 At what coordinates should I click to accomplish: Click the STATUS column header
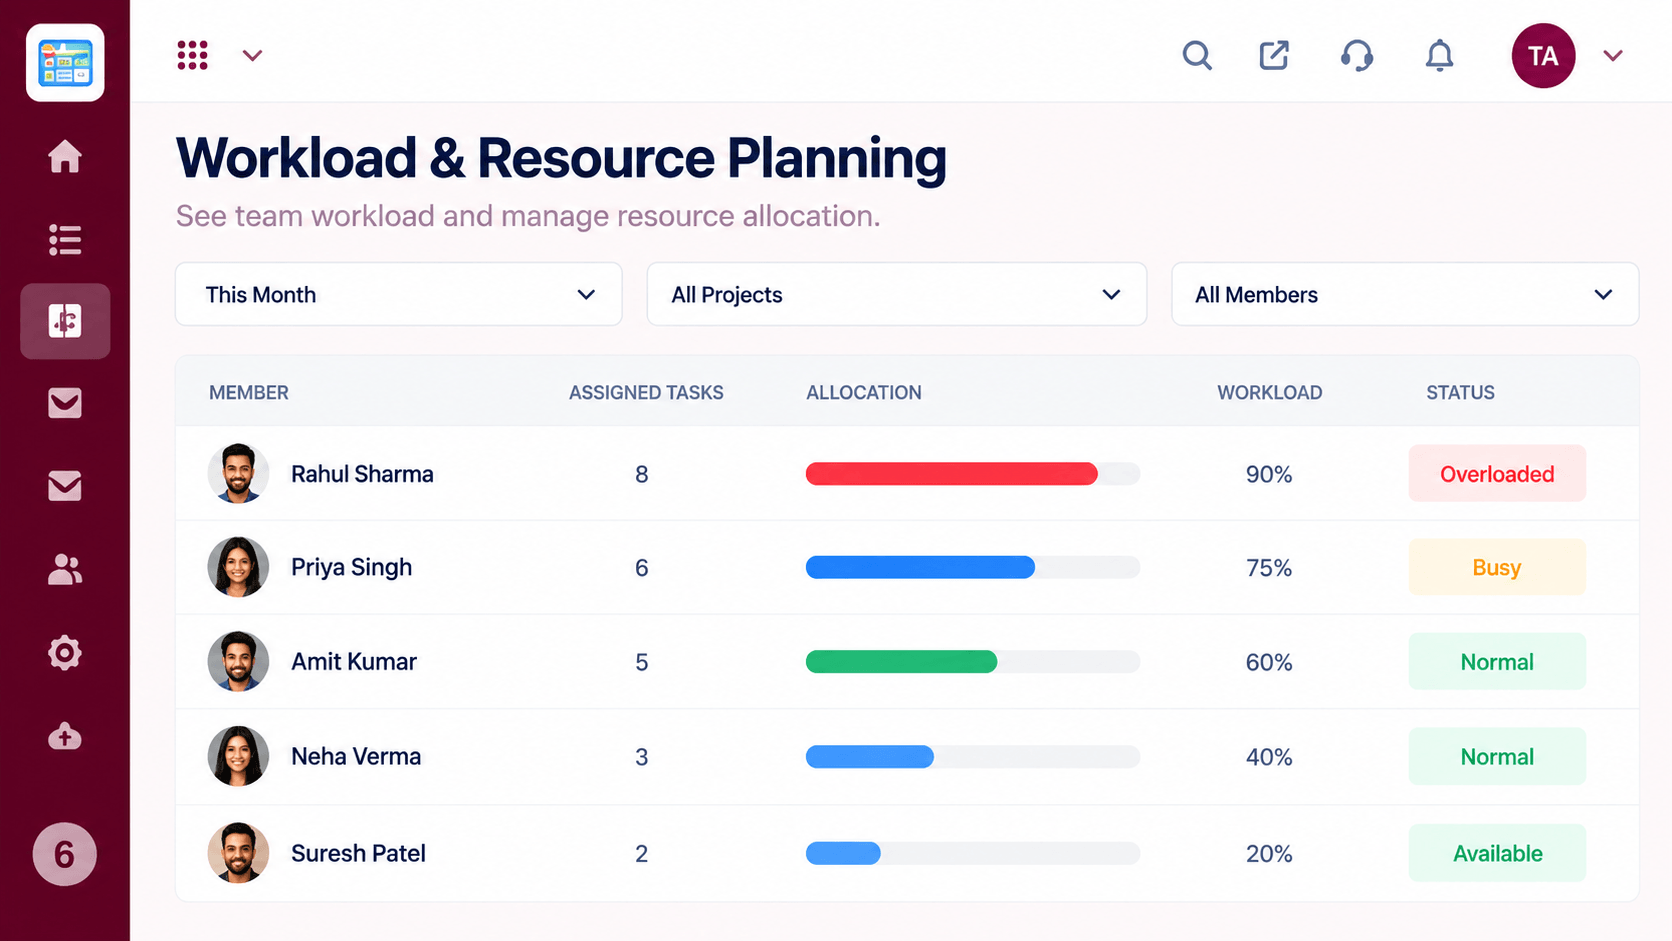point(1460,393)
